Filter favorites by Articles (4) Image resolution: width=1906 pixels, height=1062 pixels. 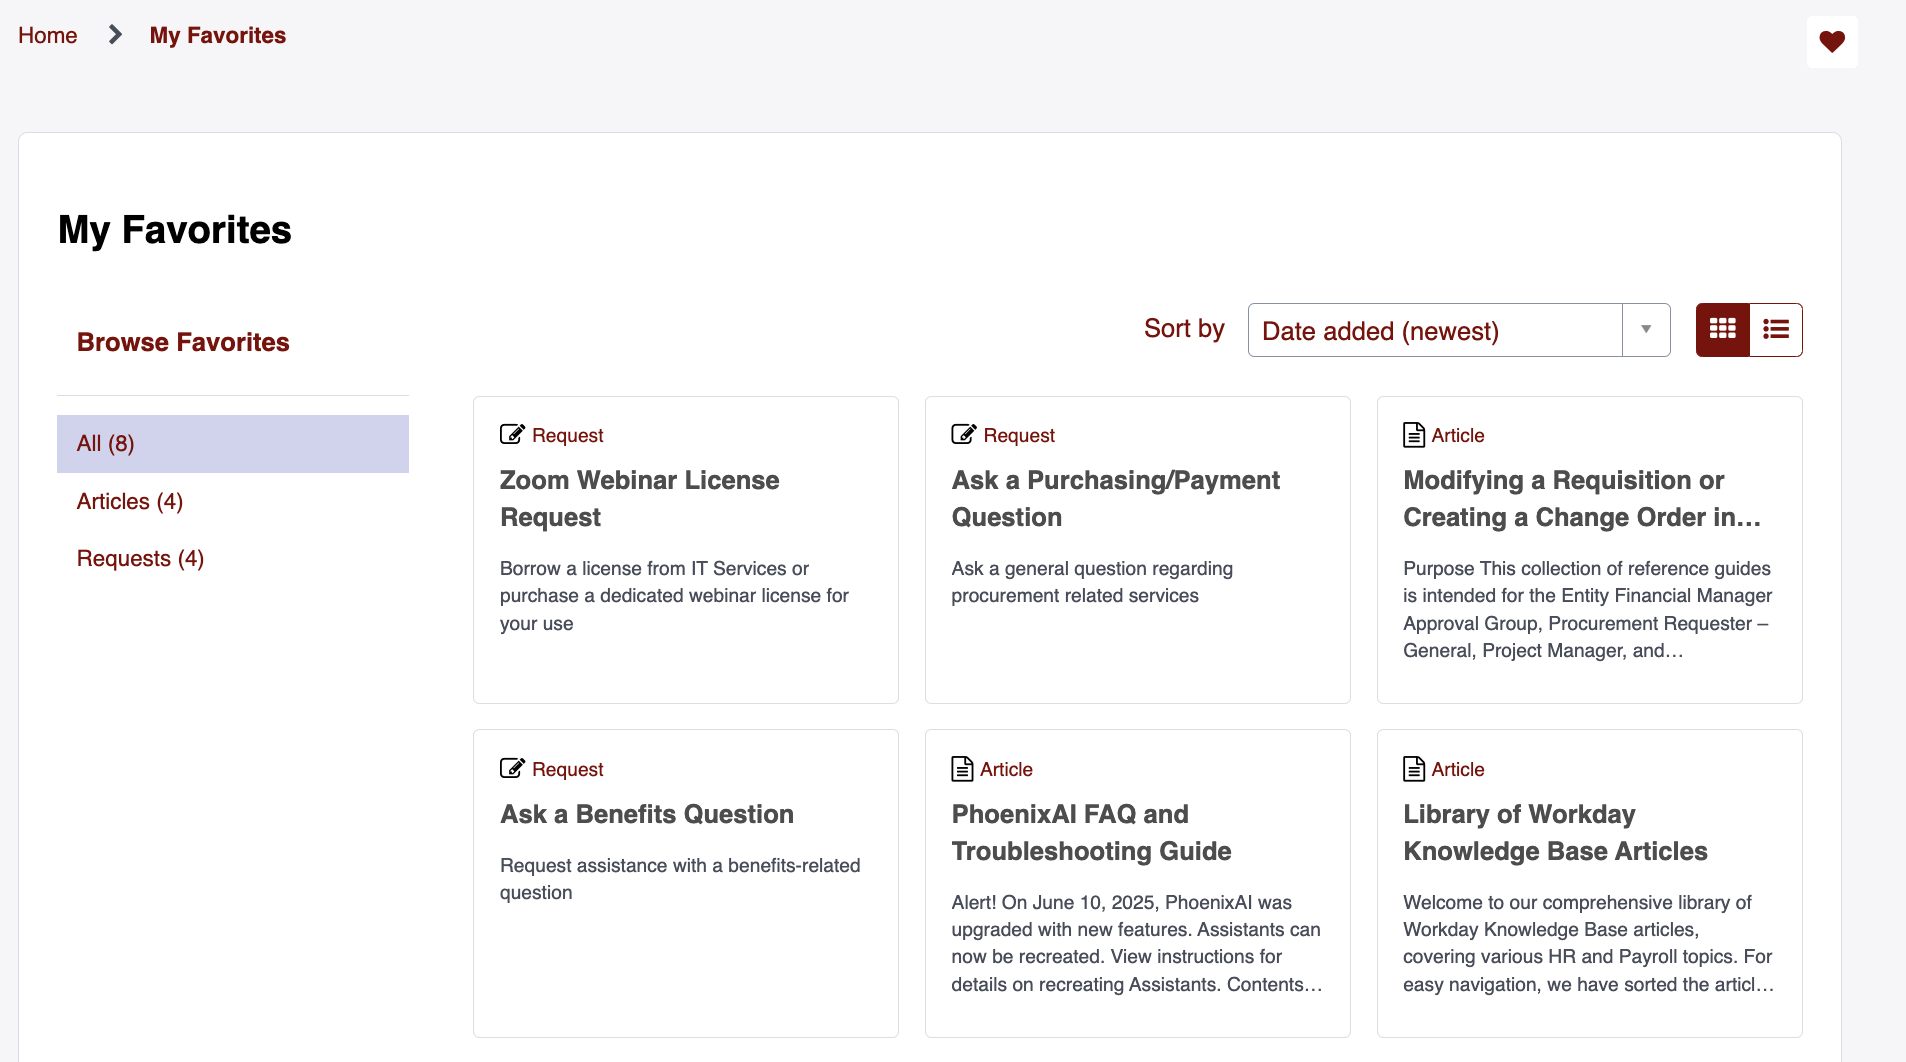[130, 501]
